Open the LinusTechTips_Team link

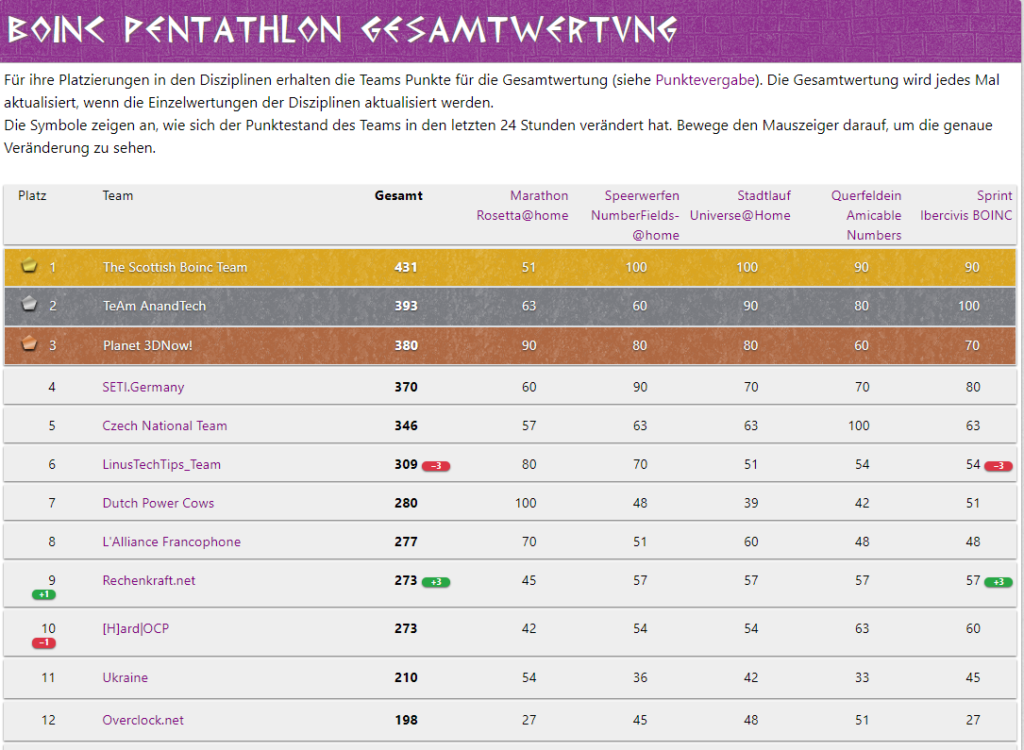coord(161,464)
